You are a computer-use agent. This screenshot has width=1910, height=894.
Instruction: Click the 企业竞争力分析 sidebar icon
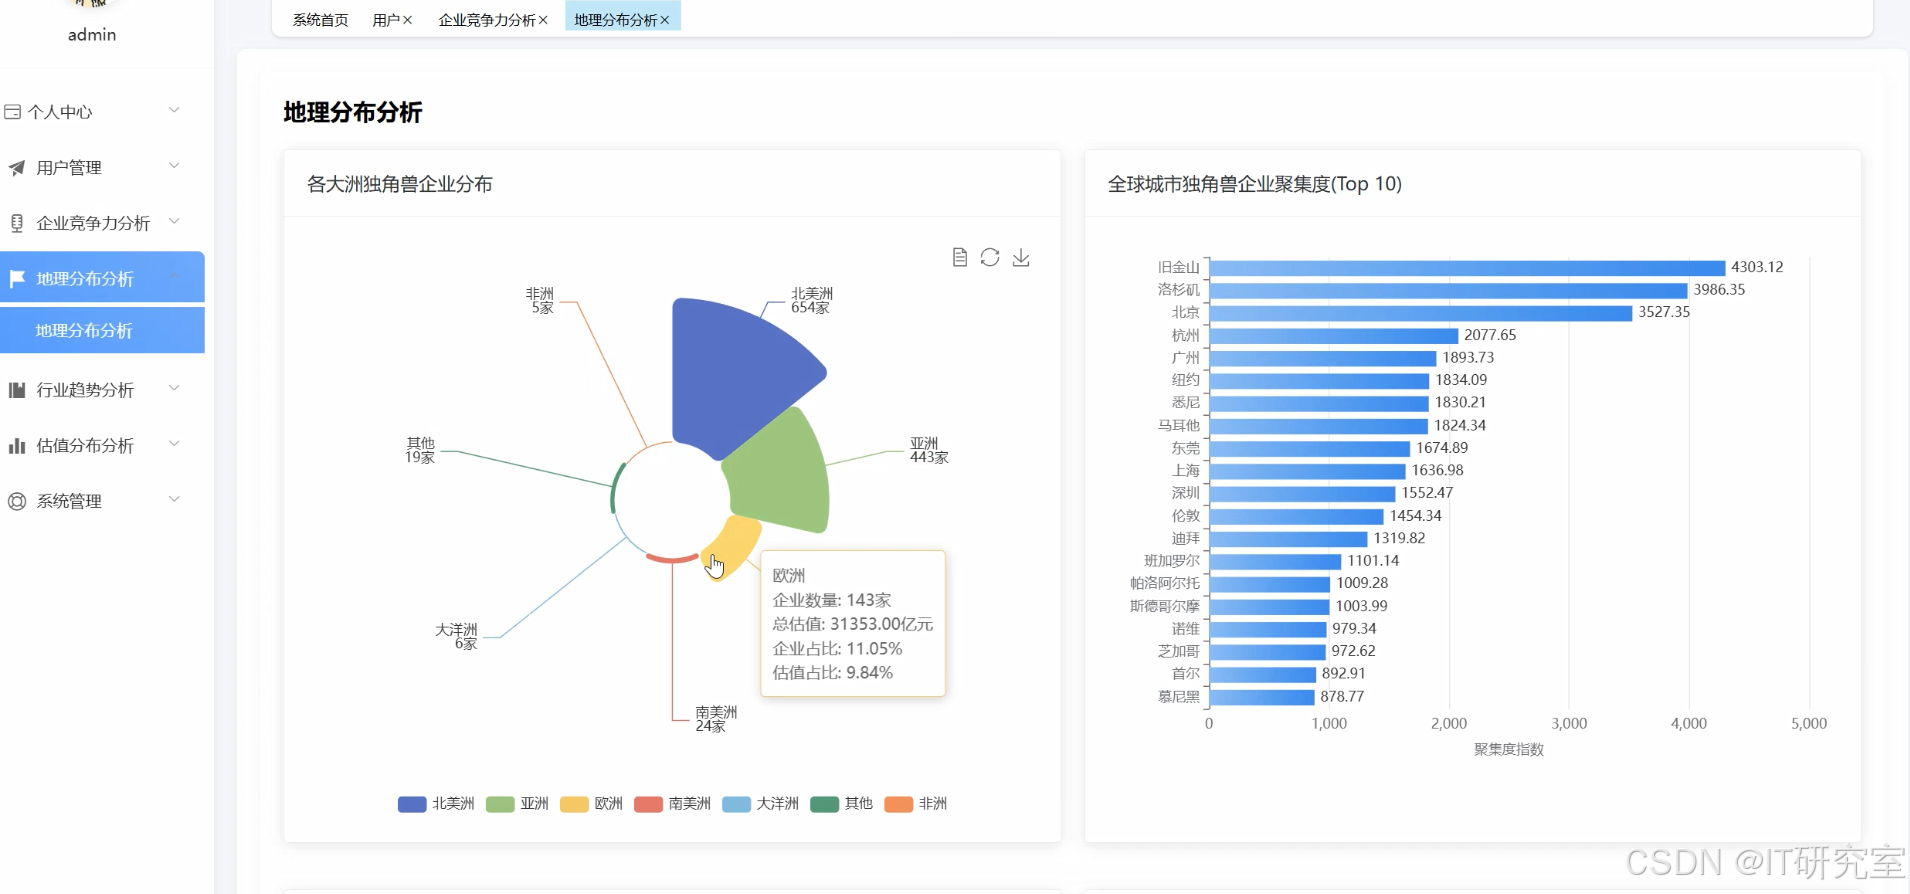[x=17, y=223]
